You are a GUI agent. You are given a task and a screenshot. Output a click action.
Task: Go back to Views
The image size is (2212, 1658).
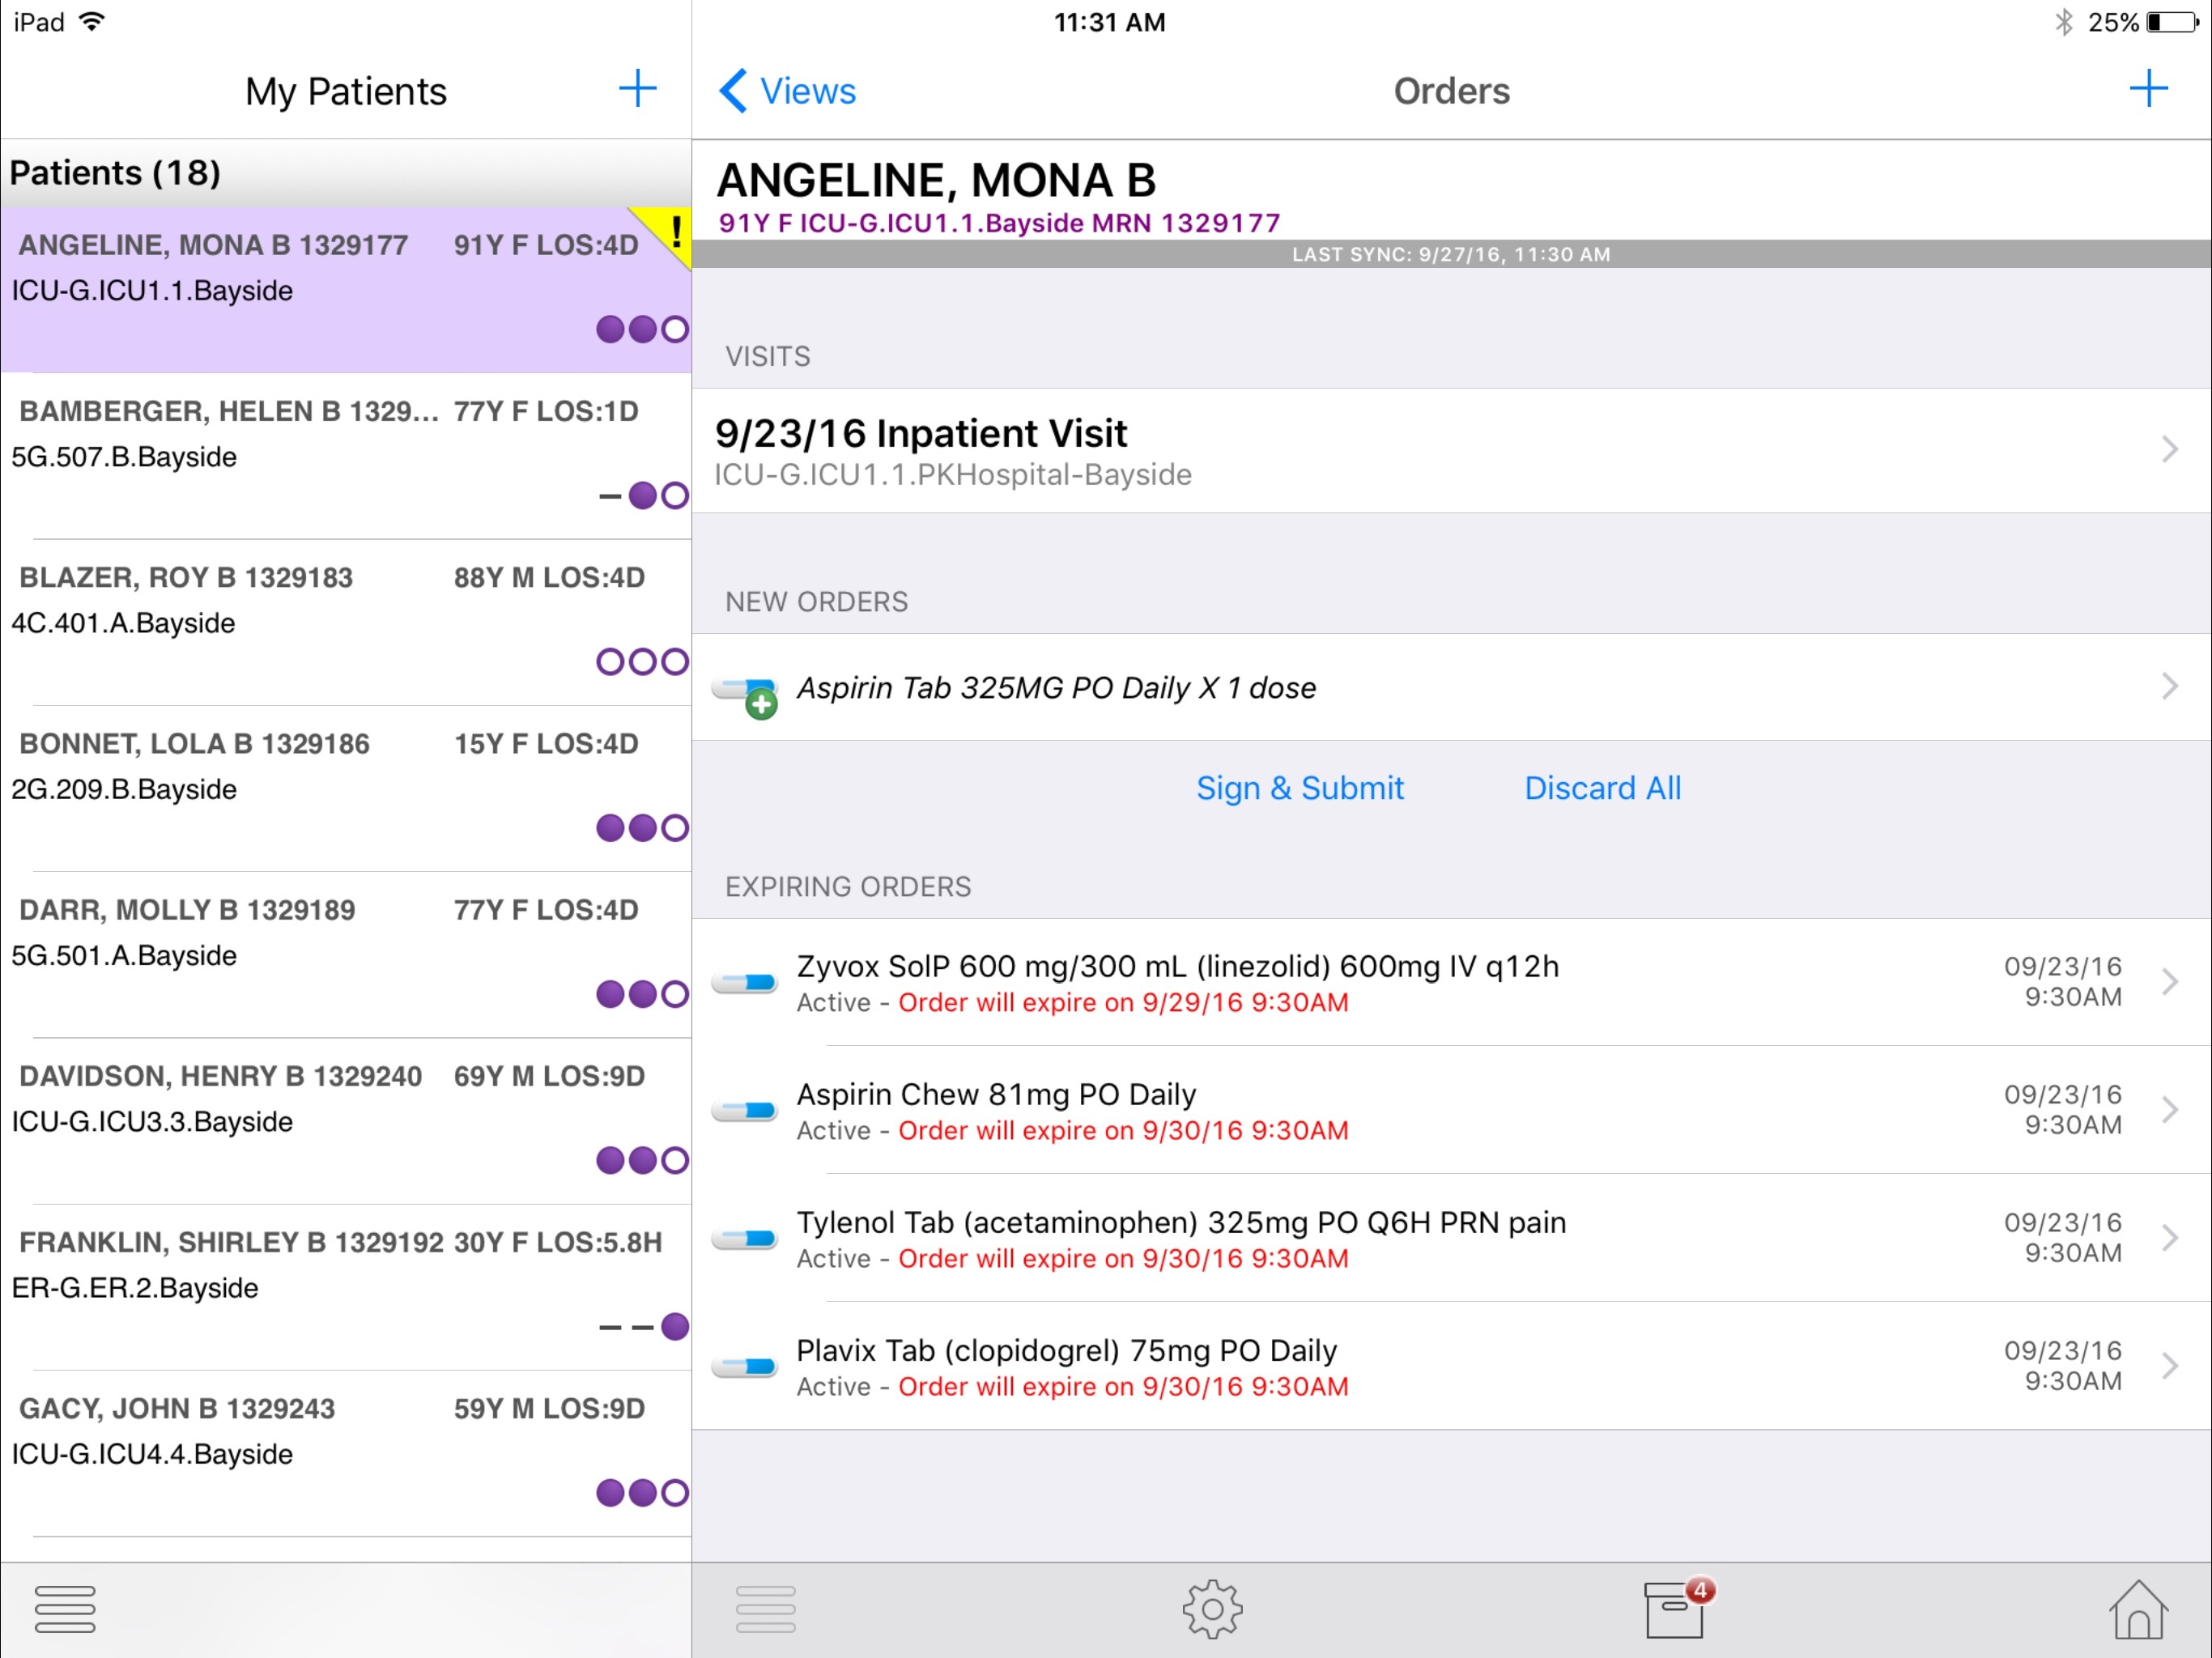click(x=787, y=91)
